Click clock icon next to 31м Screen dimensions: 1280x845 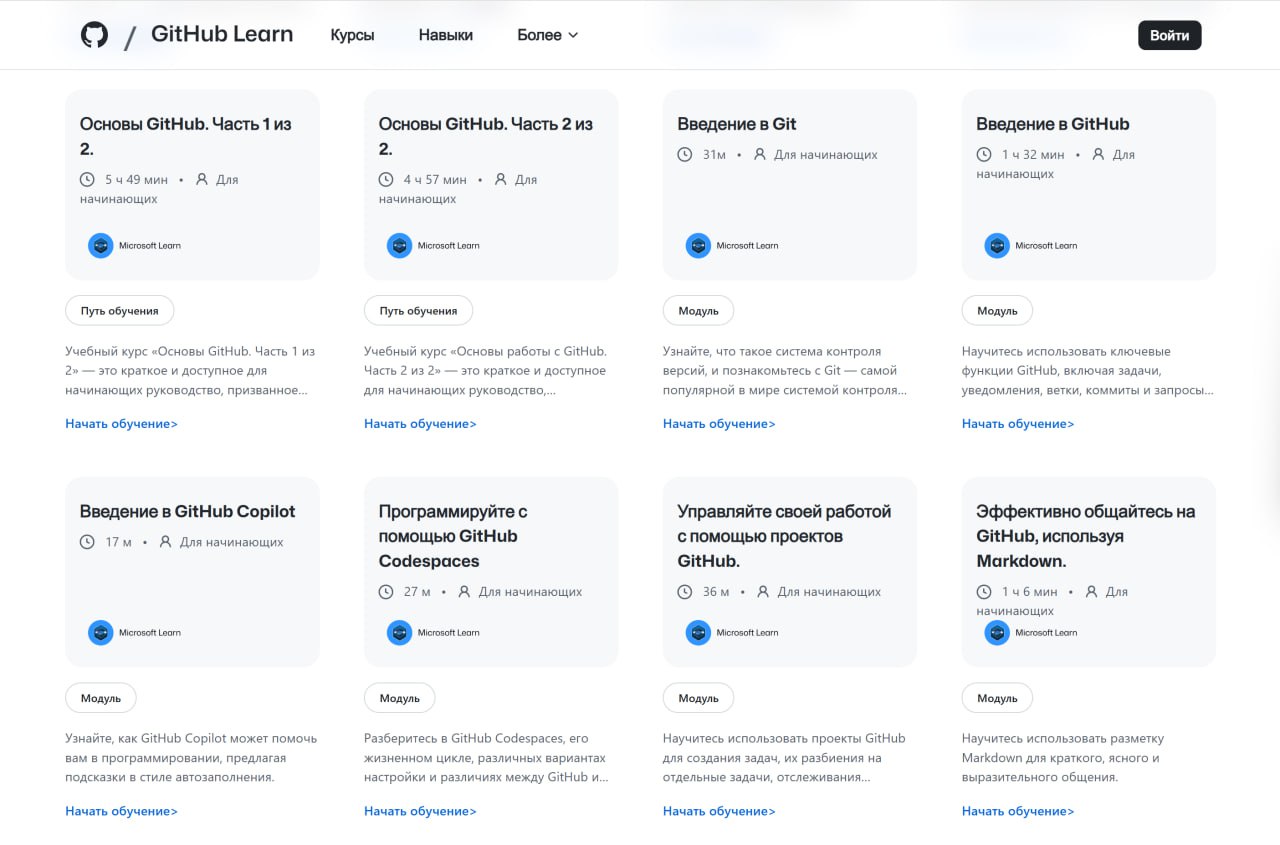click(x=685, y=155)
